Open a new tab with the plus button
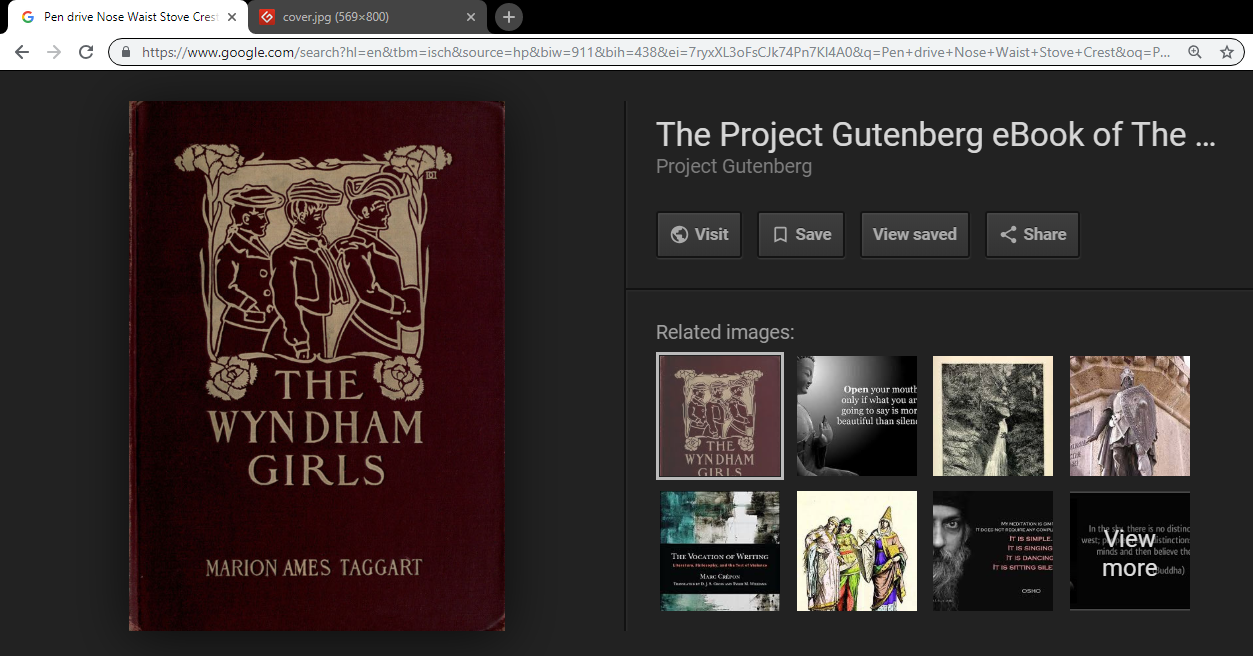This screenshot has width=1253, height=656. (509, 17)
